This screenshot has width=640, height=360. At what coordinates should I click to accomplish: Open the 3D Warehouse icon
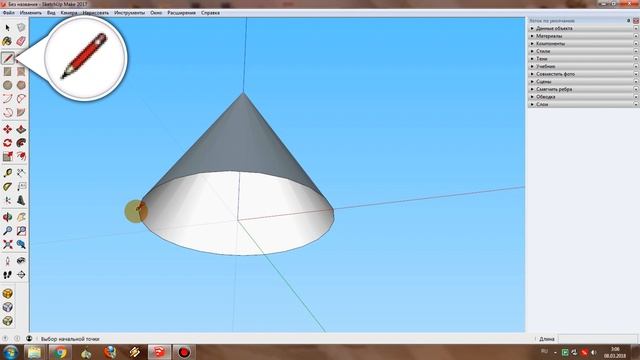7,293
